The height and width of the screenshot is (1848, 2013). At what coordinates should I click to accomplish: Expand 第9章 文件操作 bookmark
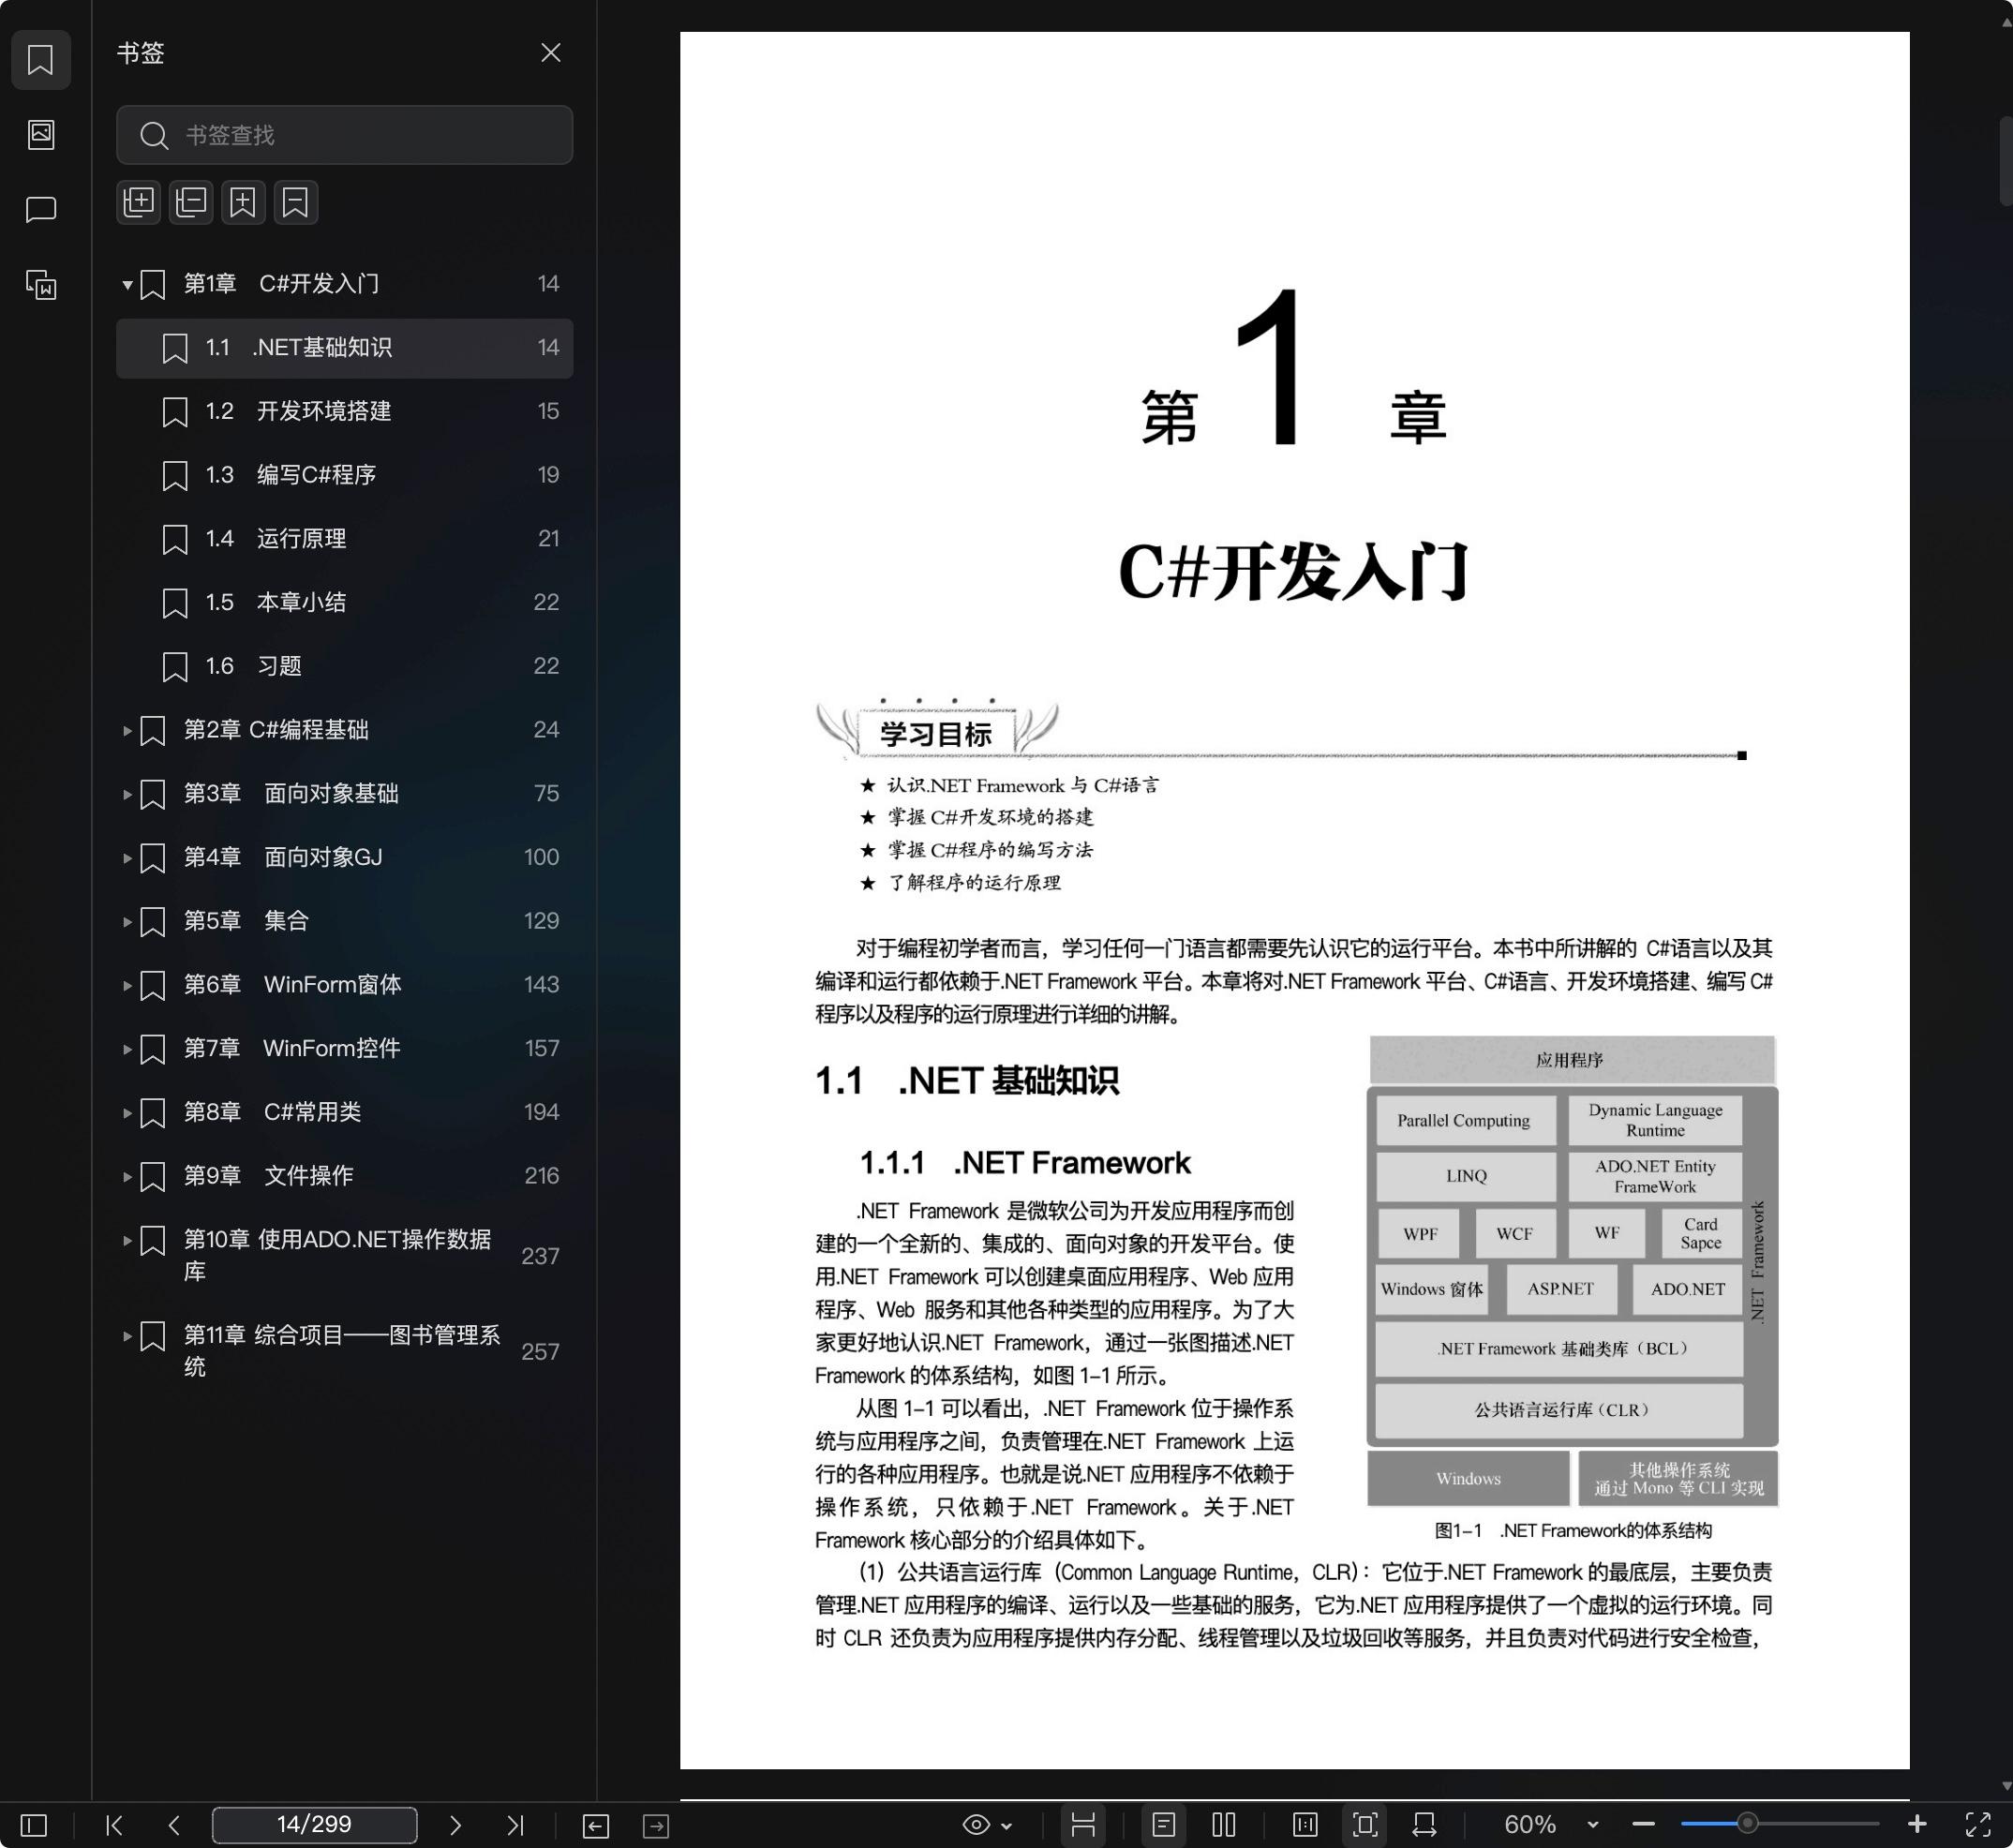[127, 1176]
